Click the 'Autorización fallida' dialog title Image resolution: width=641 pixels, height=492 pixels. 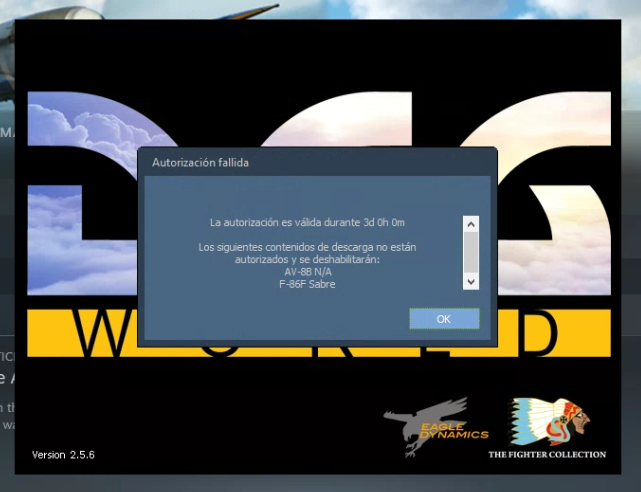coord(200,163)
